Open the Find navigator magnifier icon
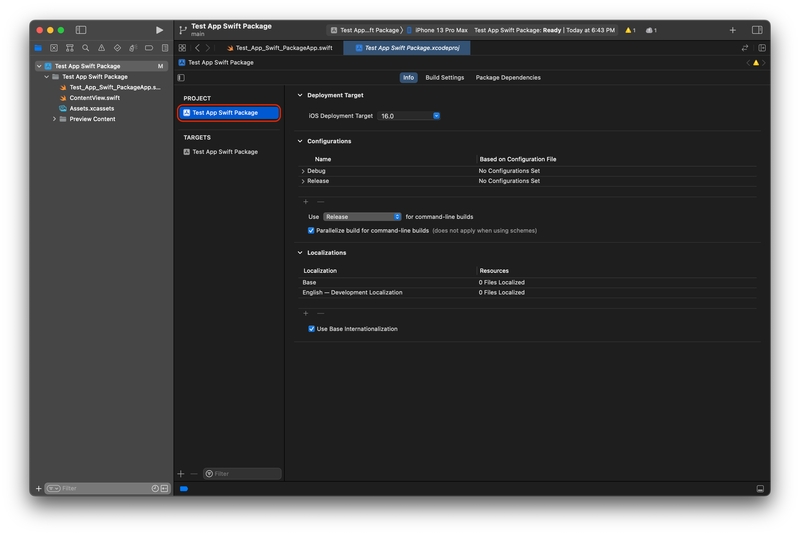Image resolution: width=800 pixels, height=535 pixels. click(x=86, y=48)
